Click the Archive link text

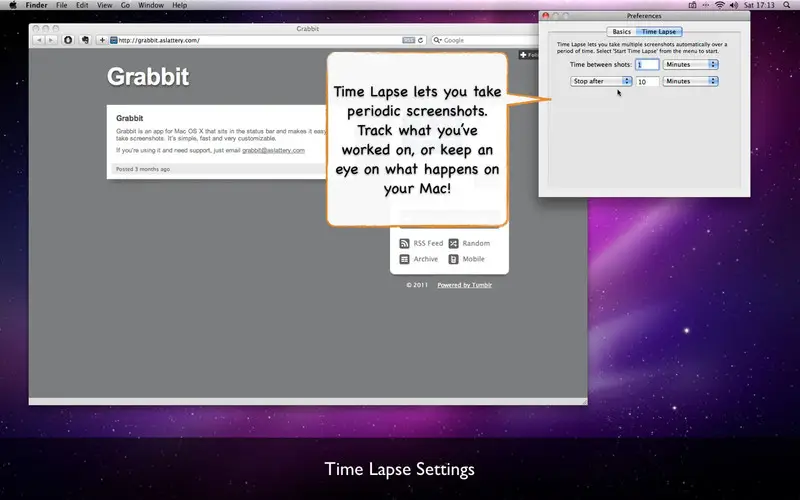point(426,259)
